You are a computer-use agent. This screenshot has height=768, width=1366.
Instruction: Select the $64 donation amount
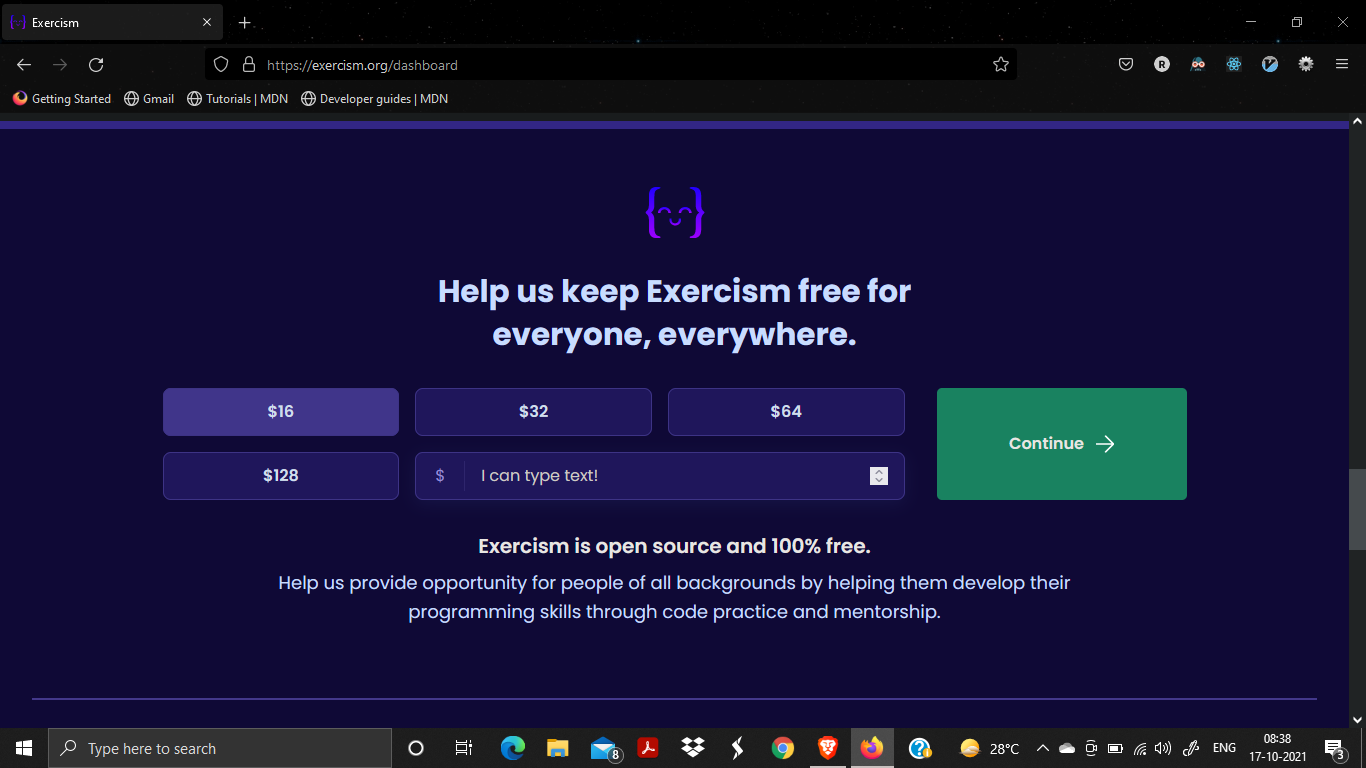[786, 411]
